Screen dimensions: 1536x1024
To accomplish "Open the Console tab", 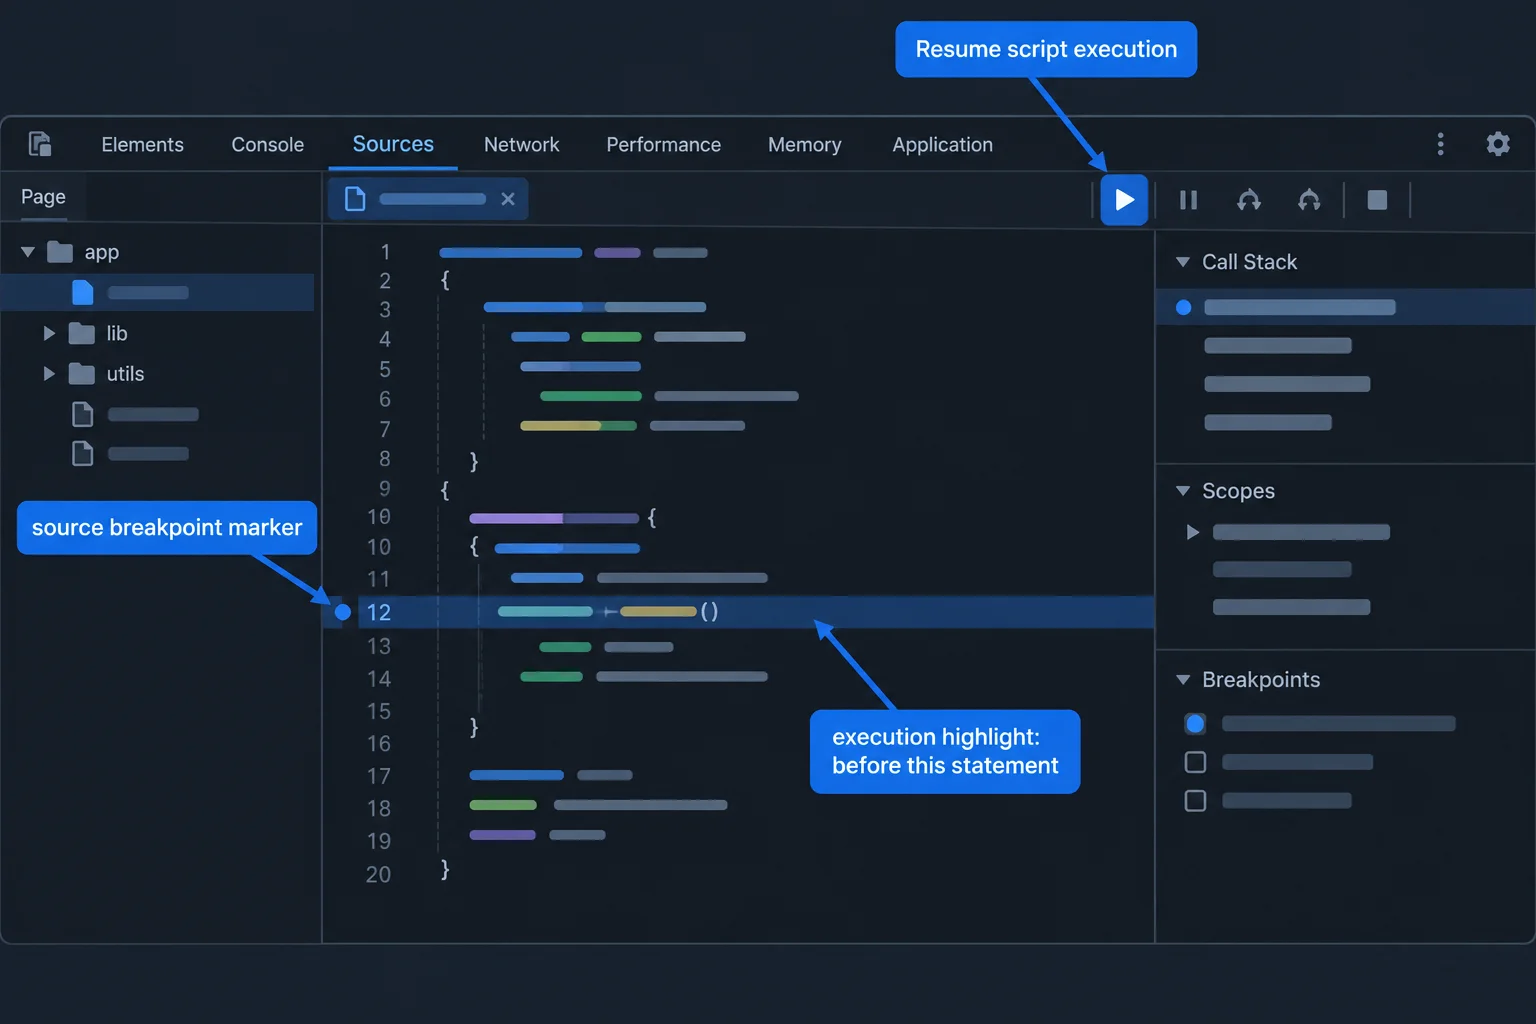I will pos(267,145).
